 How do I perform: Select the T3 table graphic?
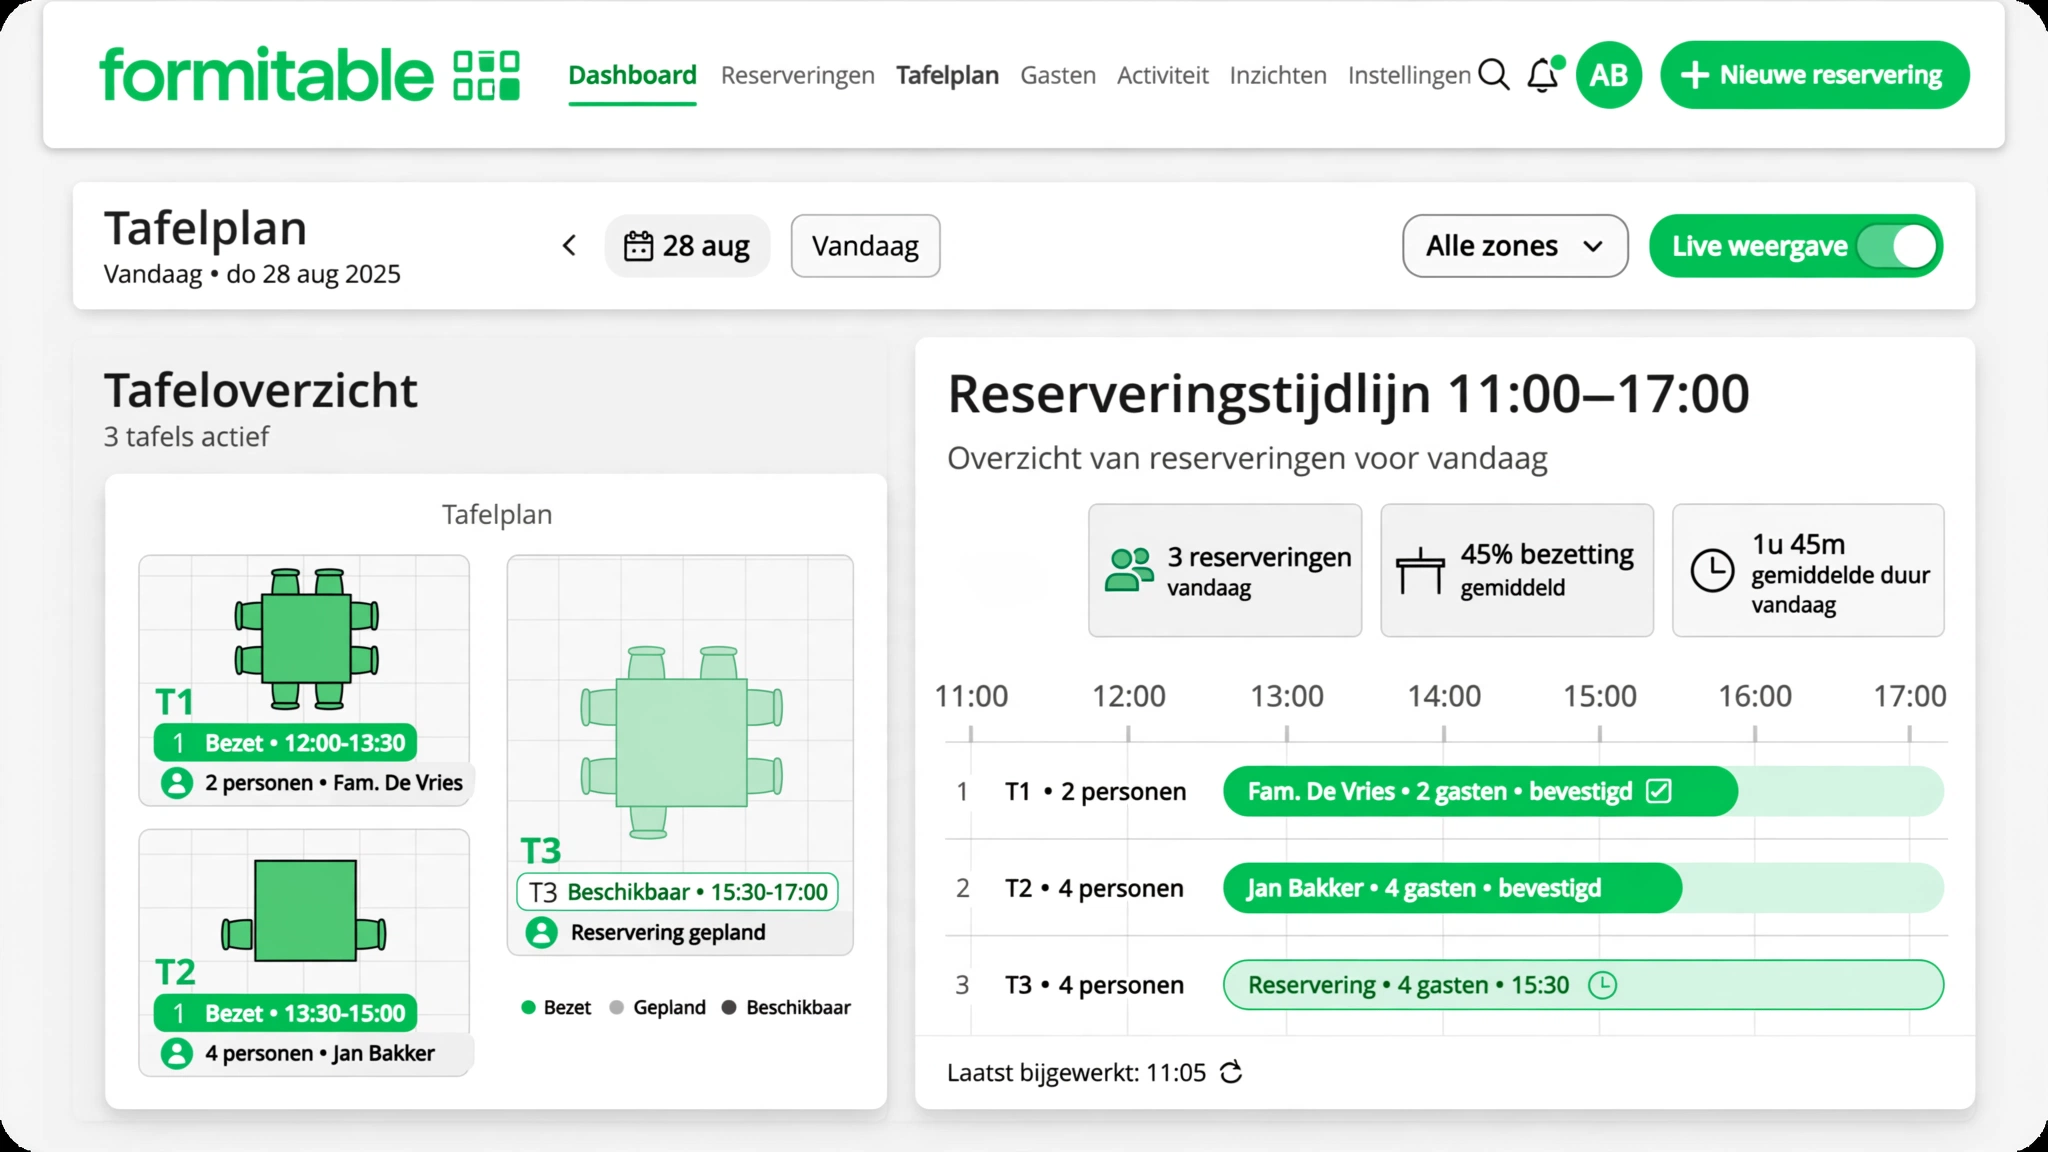click(681, 742)
